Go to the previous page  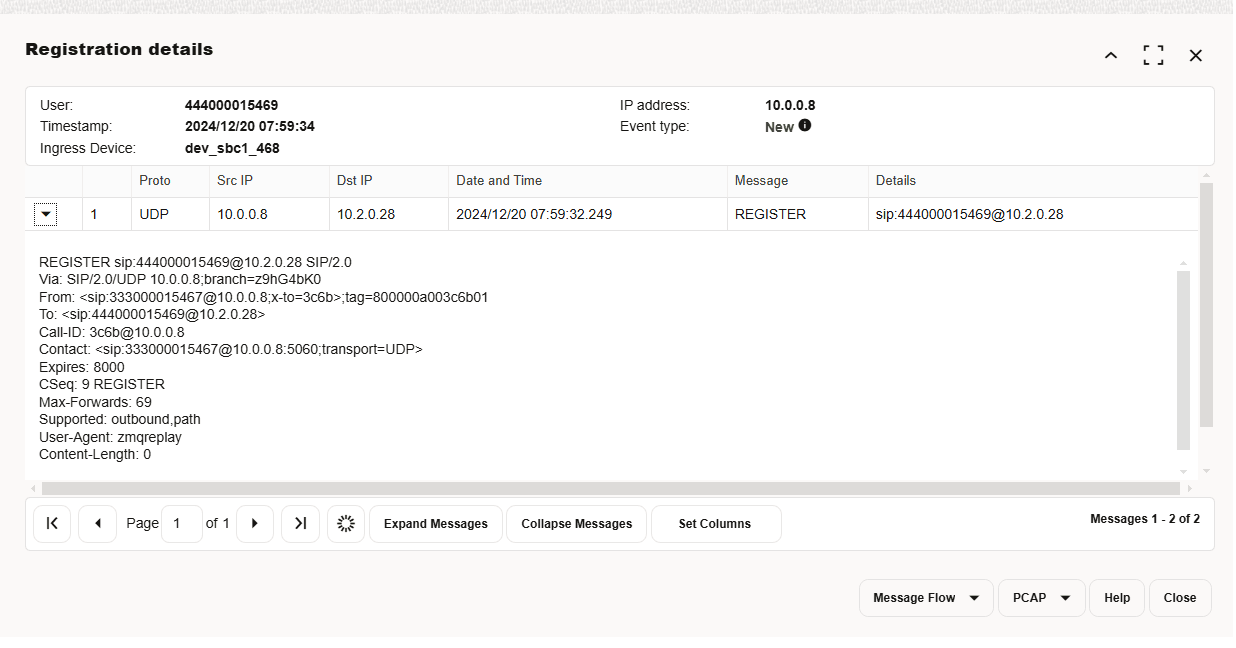click(x=97, y=523)
